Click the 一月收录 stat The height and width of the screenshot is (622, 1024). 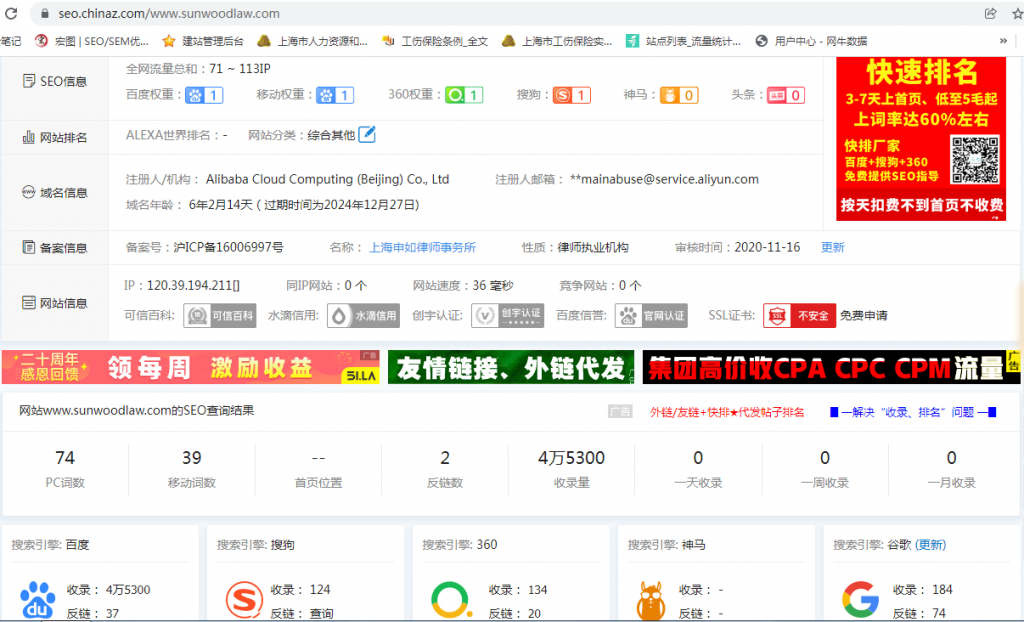[x=952, y=470]
